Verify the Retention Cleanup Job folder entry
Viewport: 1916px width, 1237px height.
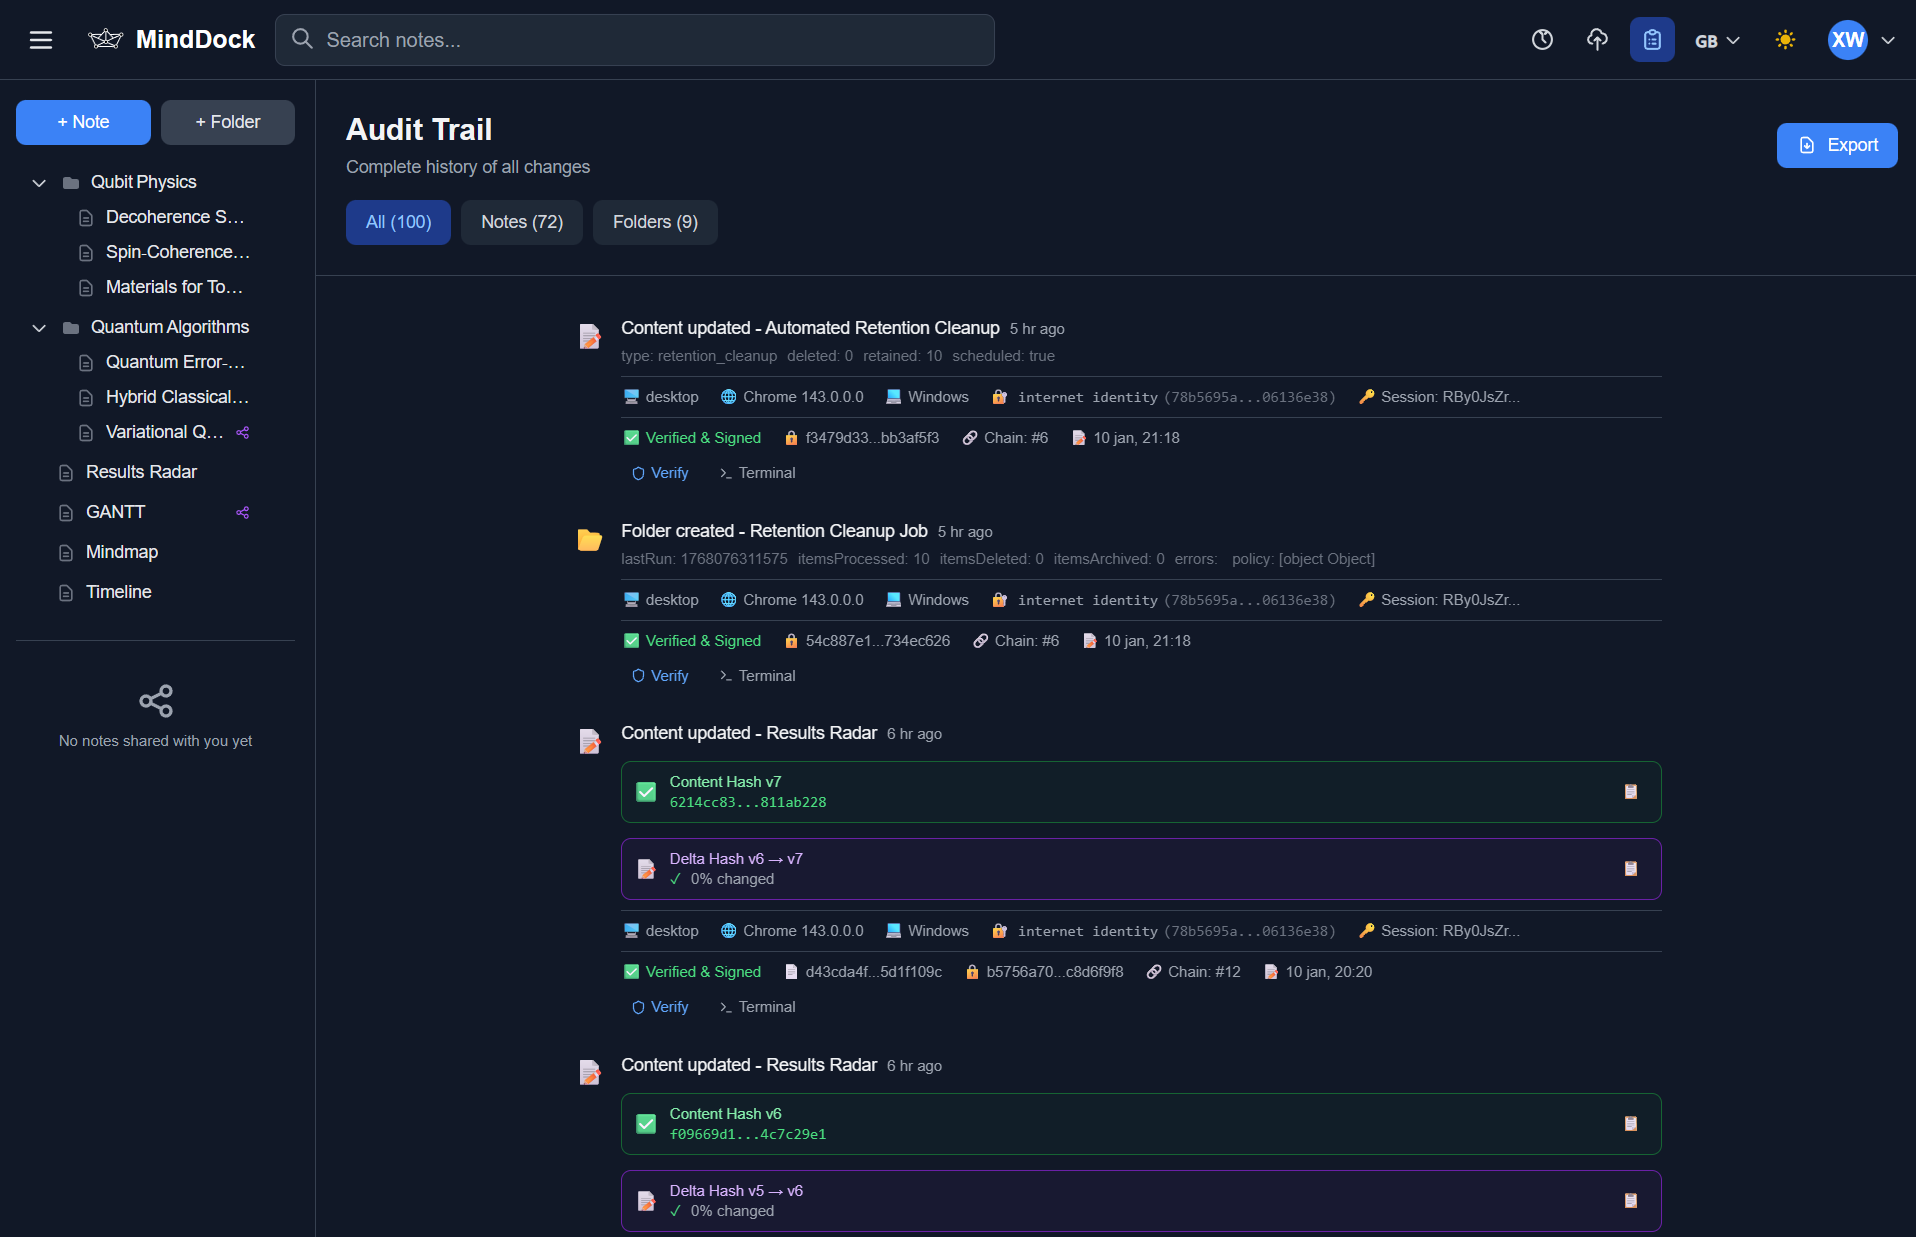point(659,675)
